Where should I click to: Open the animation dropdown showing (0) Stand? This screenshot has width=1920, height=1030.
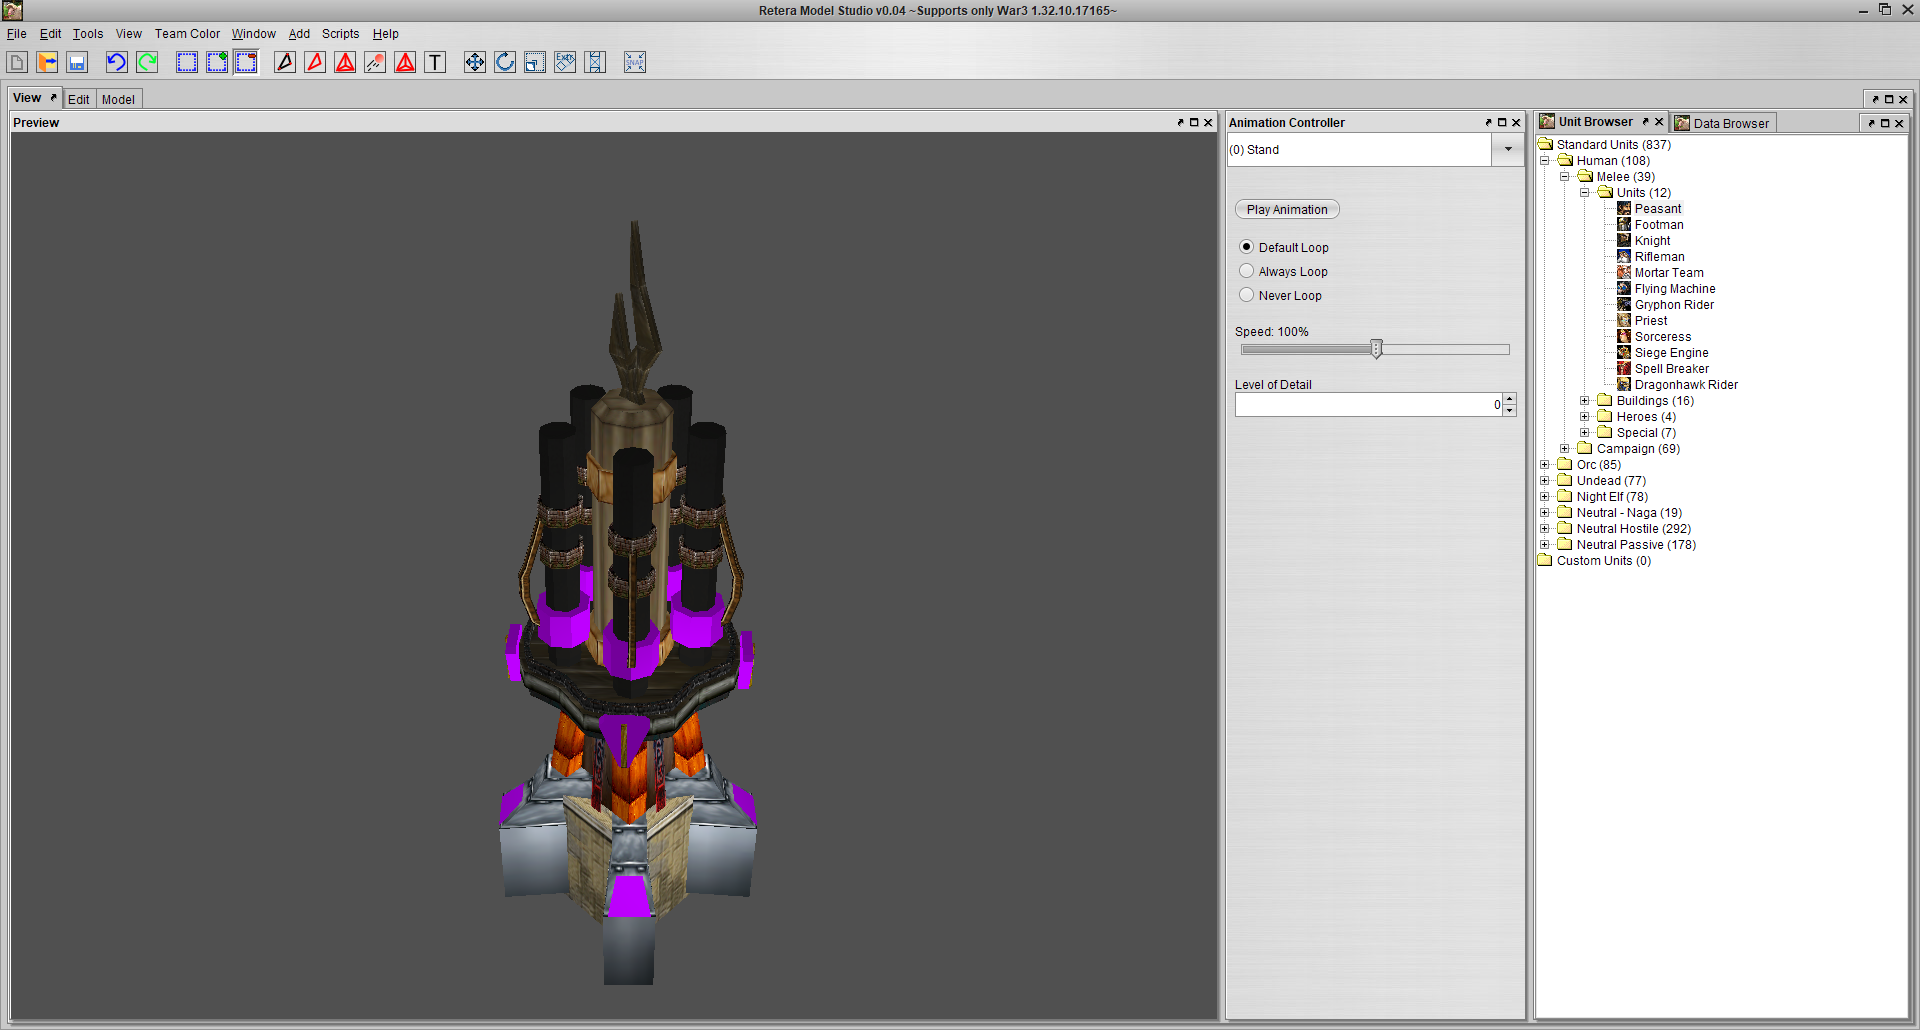tap(1508, 149)
